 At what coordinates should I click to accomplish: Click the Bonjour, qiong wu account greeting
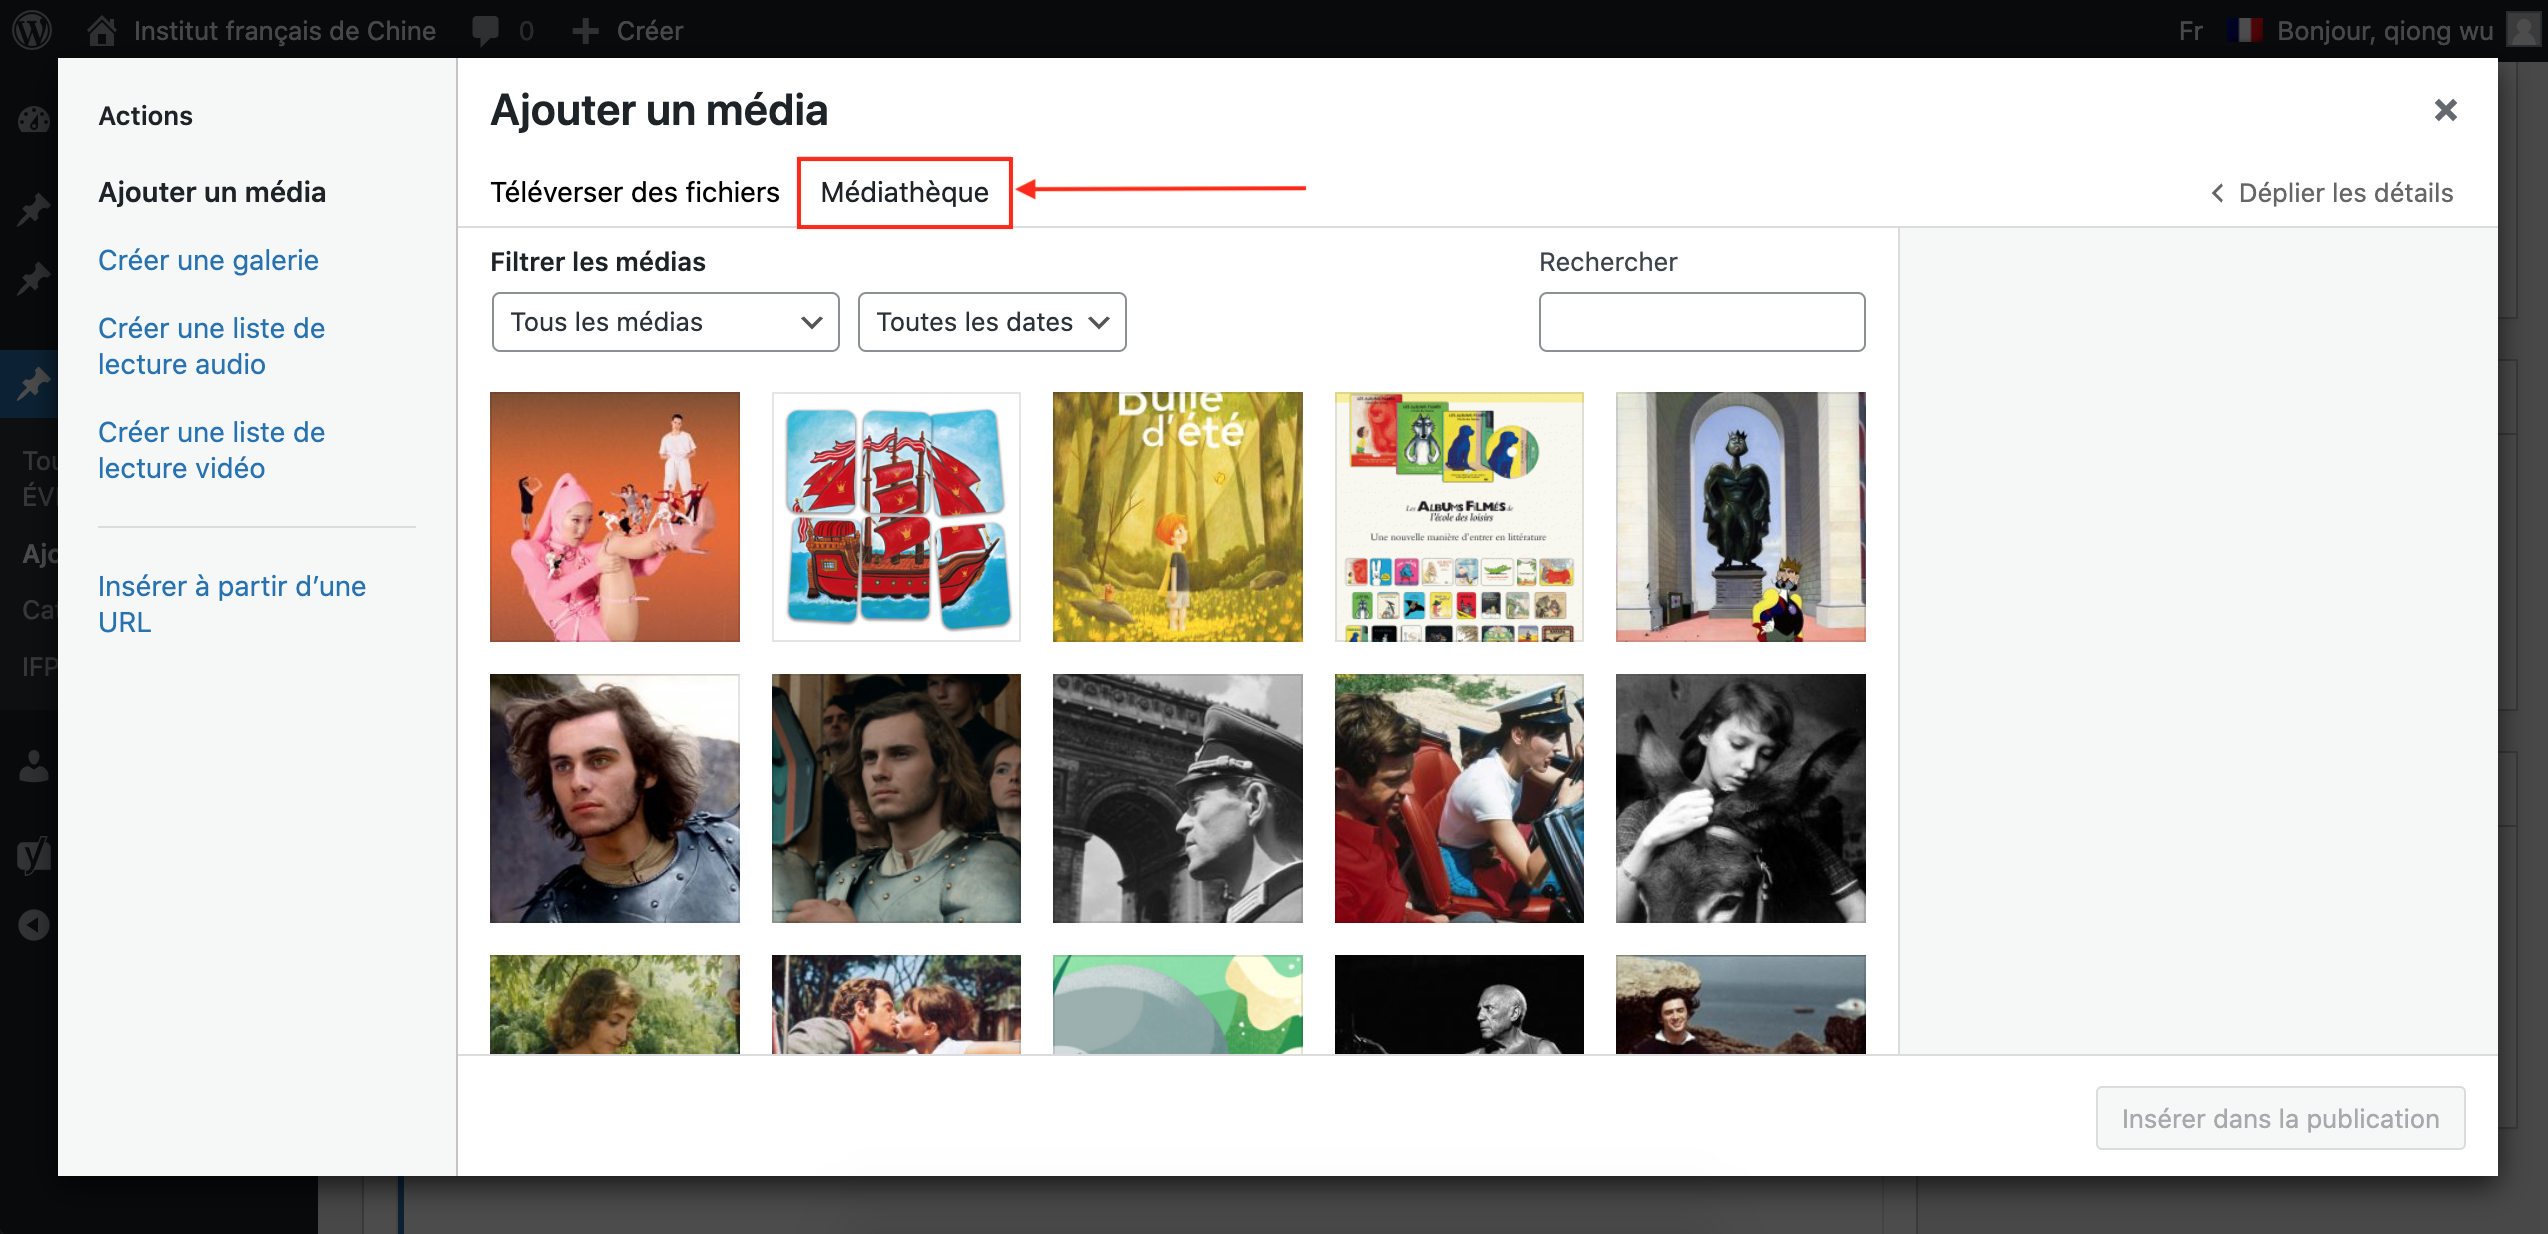(x=2385, y=31)
